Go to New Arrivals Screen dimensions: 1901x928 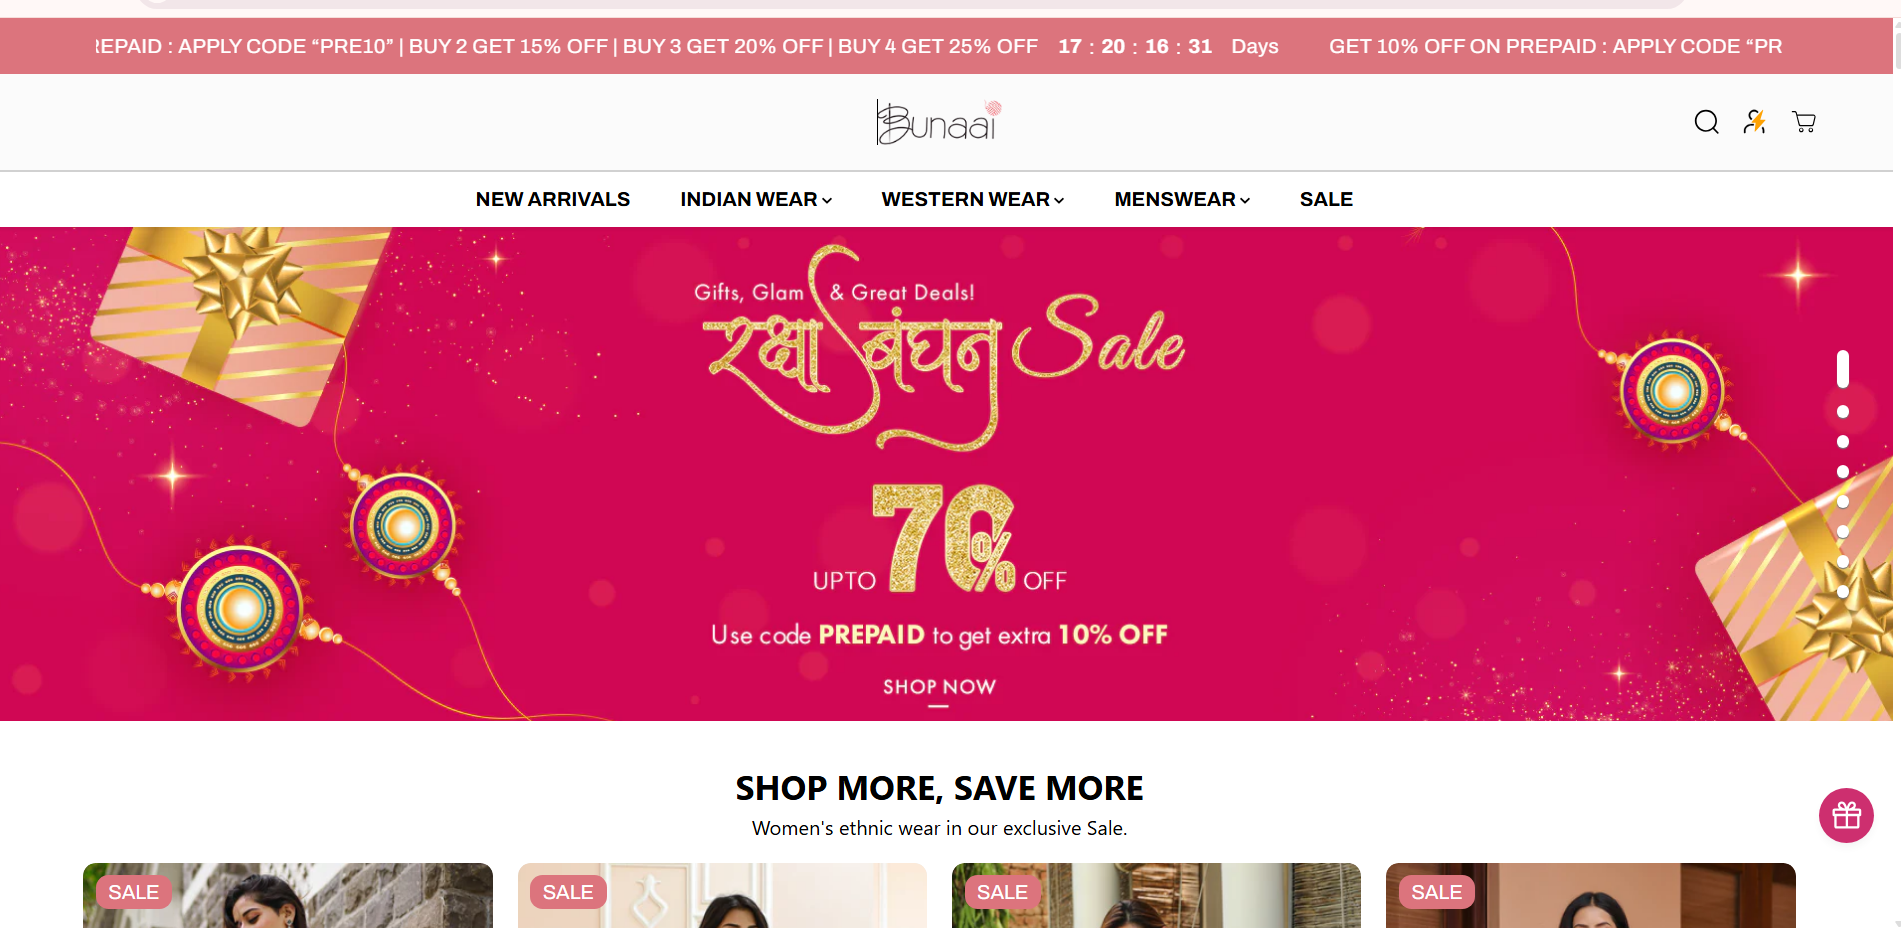(553, 199)
